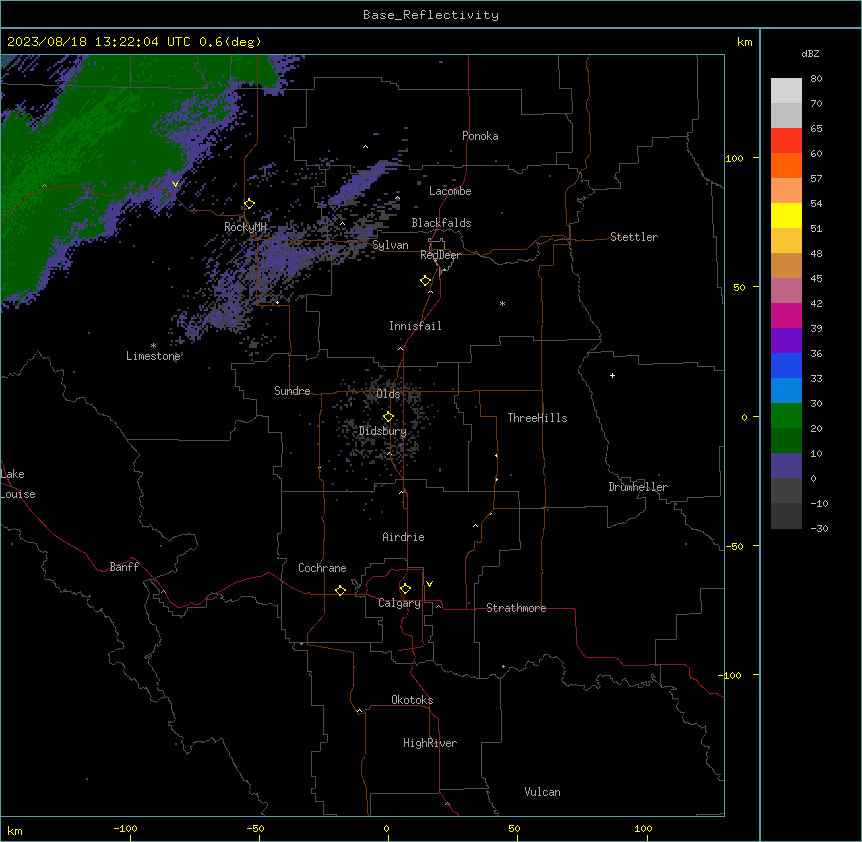The width and height of the screenshot is (862, 842).
Task: Click the Blackfalds city label
Action: tap(441, 223)
